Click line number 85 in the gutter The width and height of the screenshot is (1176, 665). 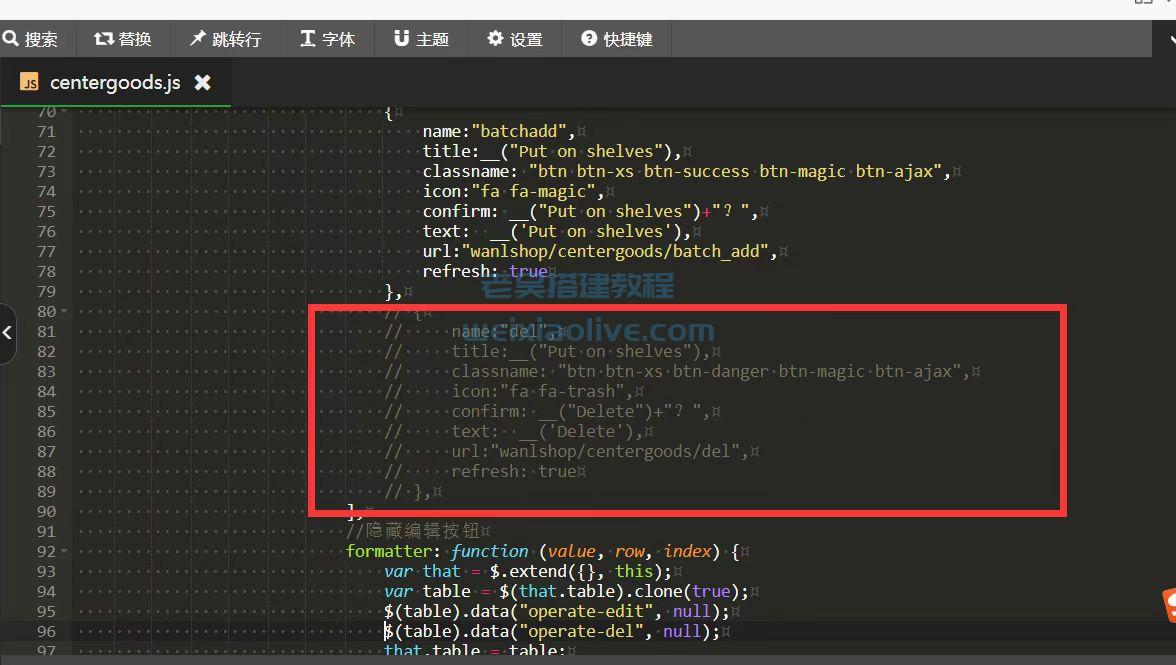tap(46, 411)
